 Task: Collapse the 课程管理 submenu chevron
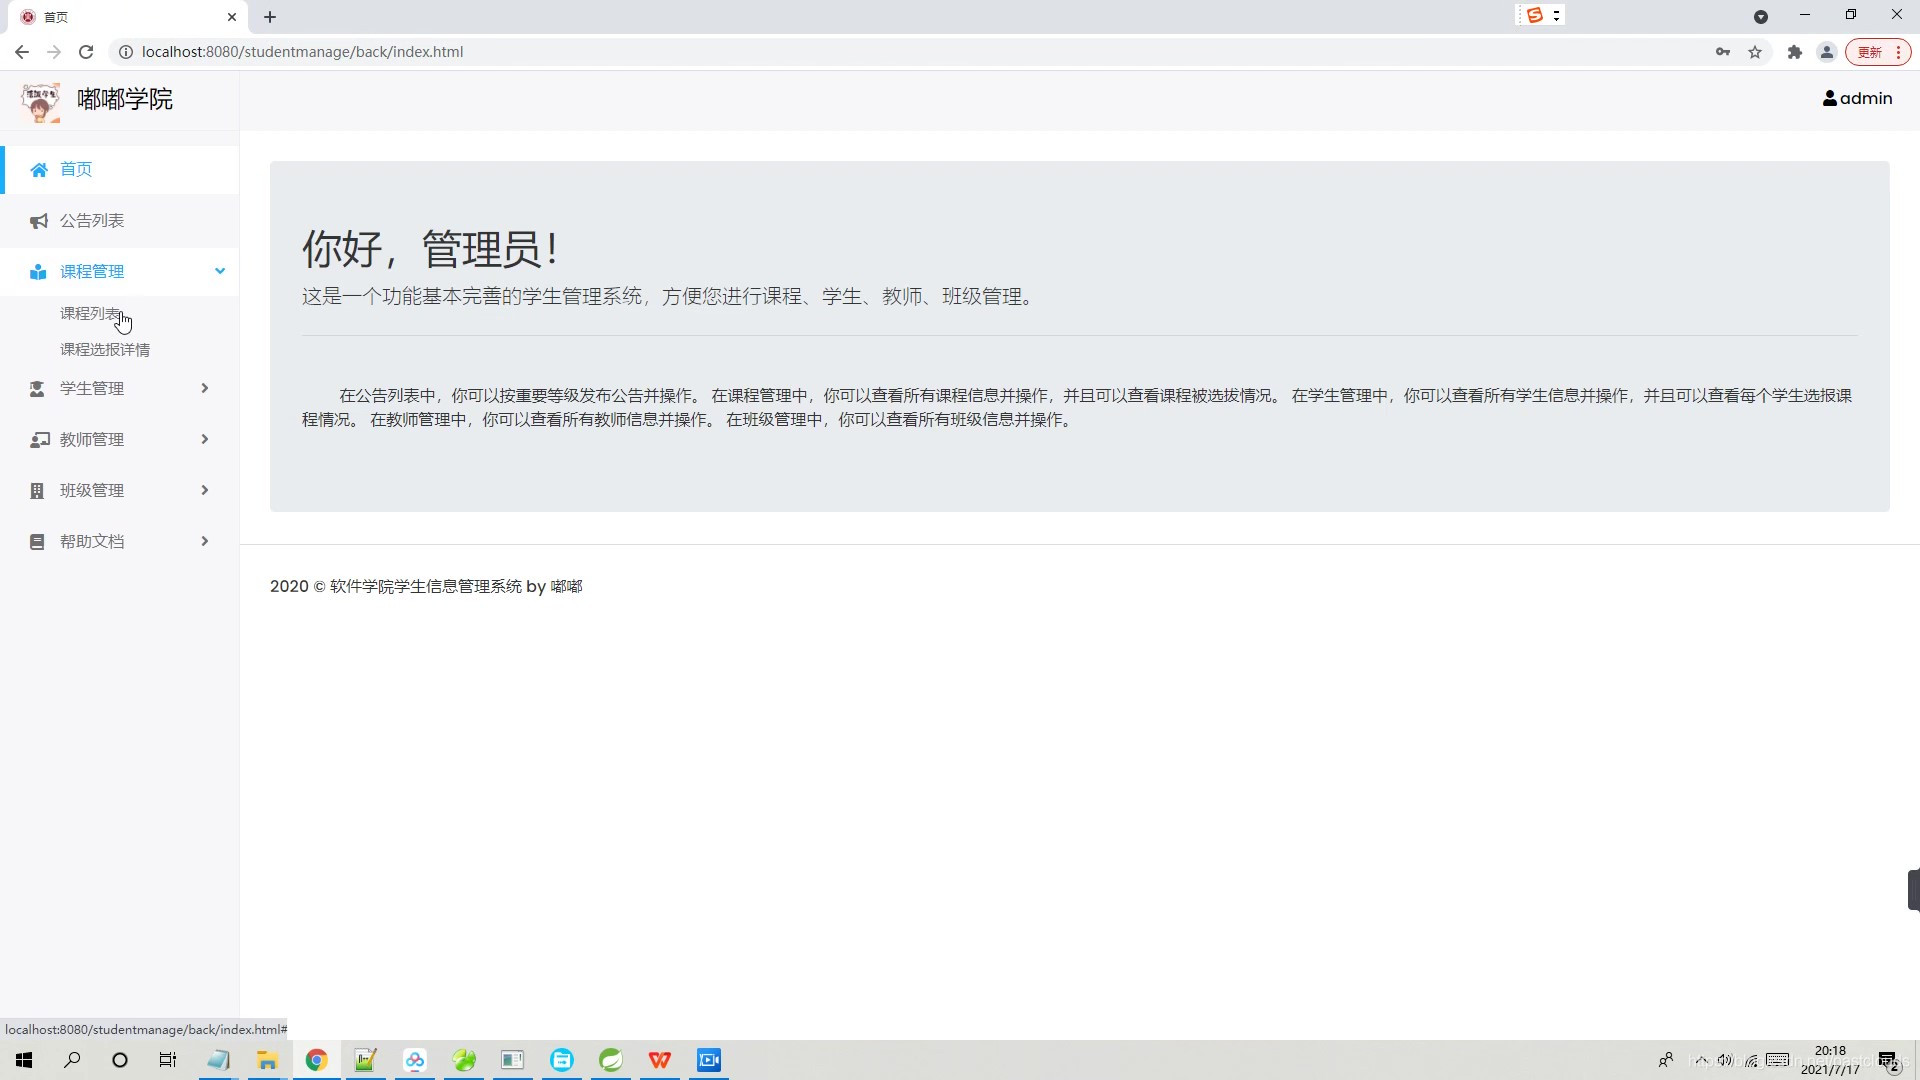pyautogui.click(x=219, y=271)
